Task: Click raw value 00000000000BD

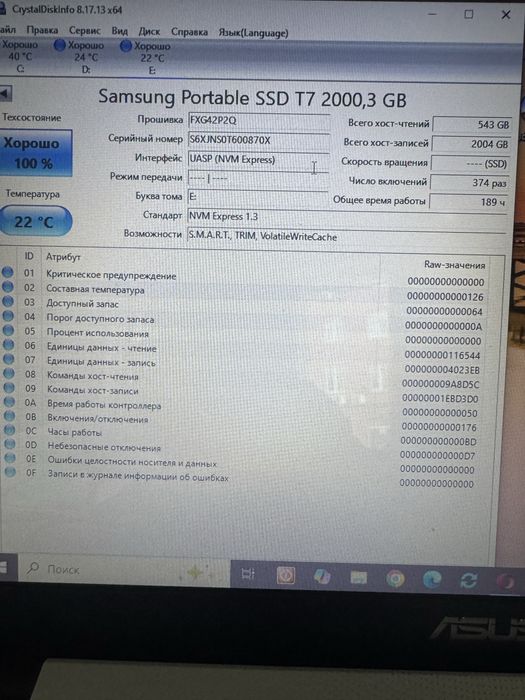Action: point(438,442)
